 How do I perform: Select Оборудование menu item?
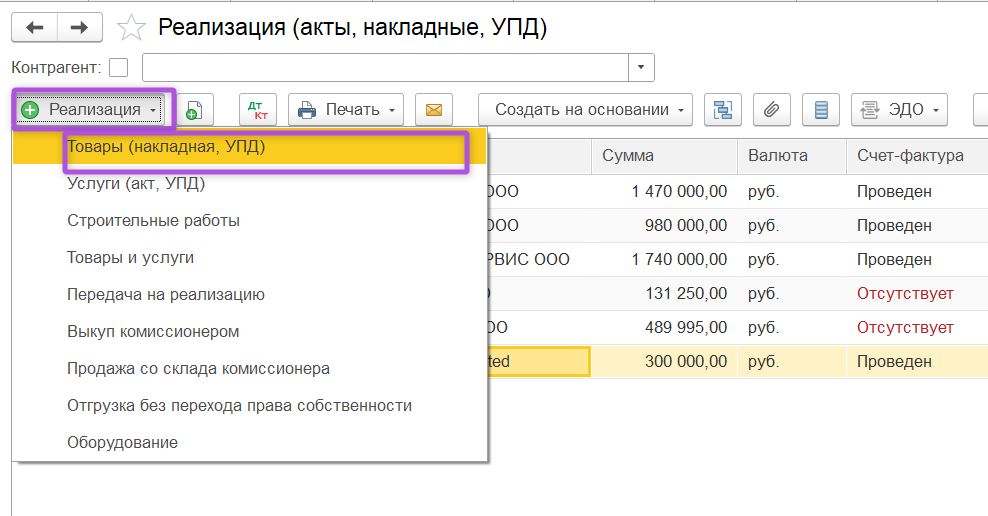[x=250, y=442]
